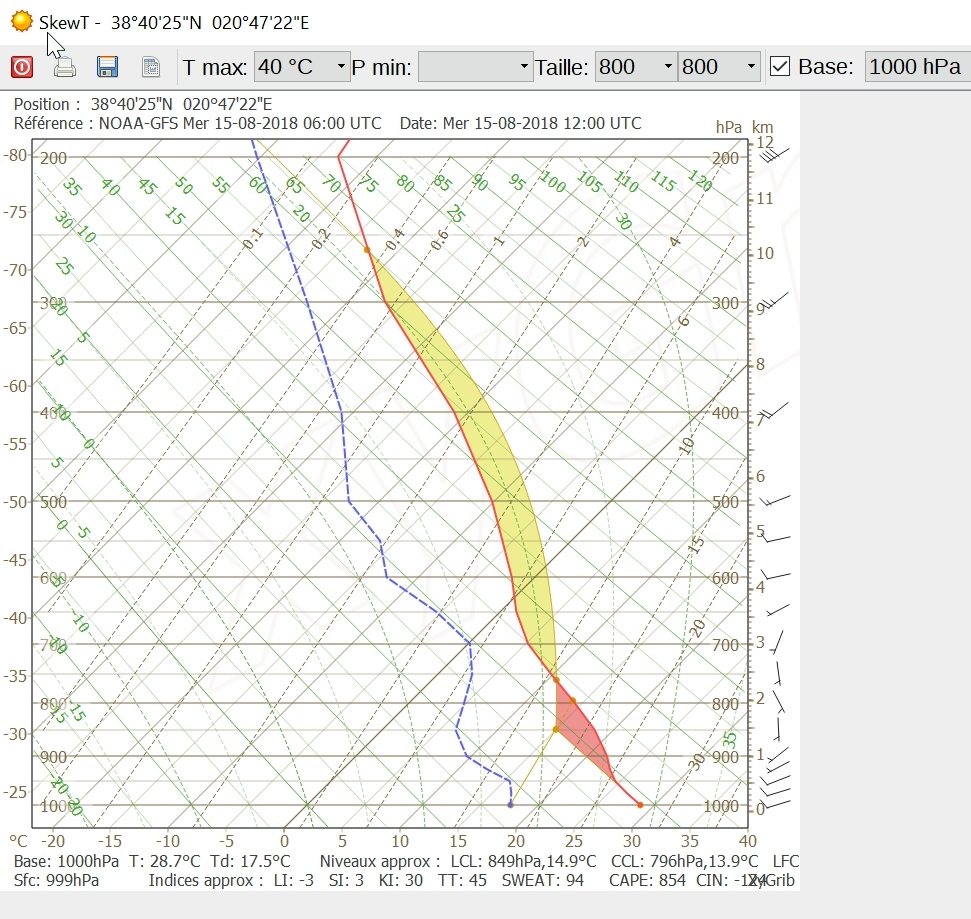
Task: Click the 500 hPa label on right axis
Action: point(725,502)
